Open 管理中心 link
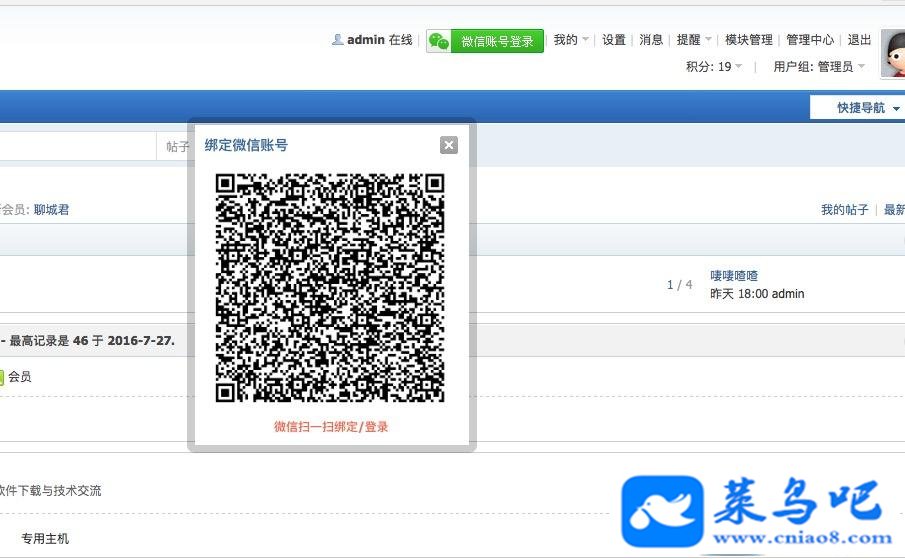The width and height of the screenshot is (905, 559). 810,40
